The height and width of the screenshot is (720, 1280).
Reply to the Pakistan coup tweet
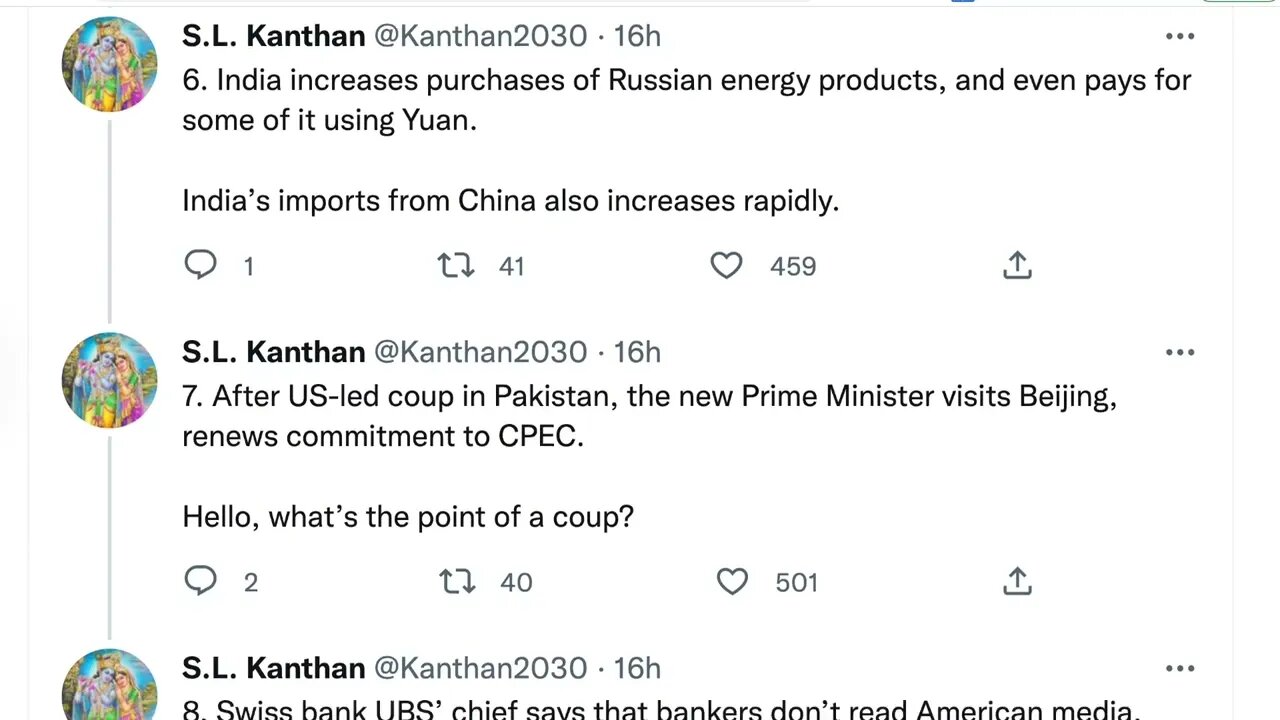tap(201, 581)
